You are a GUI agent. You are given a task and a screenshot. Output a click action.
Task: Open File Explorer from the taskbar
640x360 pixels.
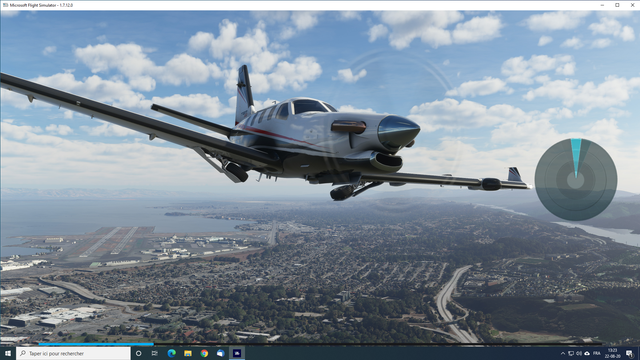pyautogui.click(x=188, y=353)
